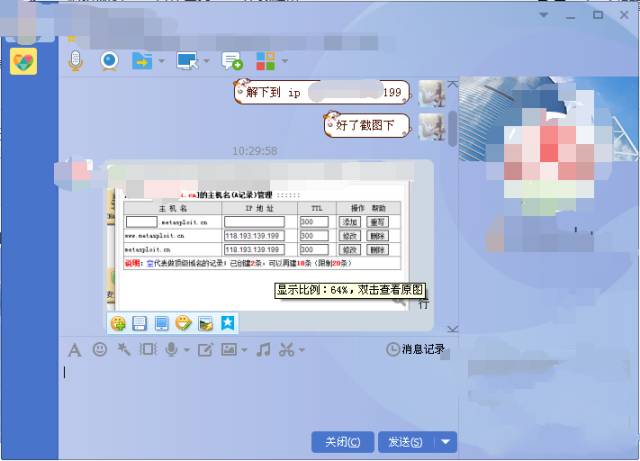
Task: Click the 发送(S) button
Action: [405, 442]
